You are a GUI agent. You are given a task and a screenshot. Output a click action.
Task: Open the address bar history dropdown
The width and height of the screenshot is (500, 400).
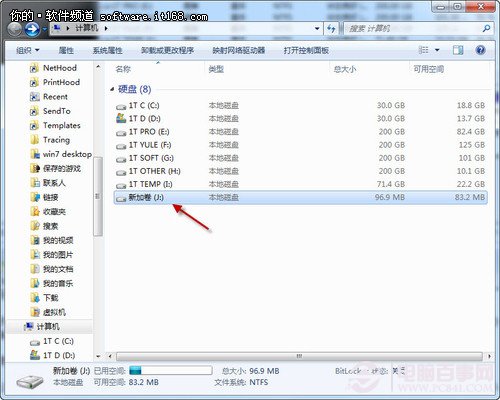coord(317,29)
